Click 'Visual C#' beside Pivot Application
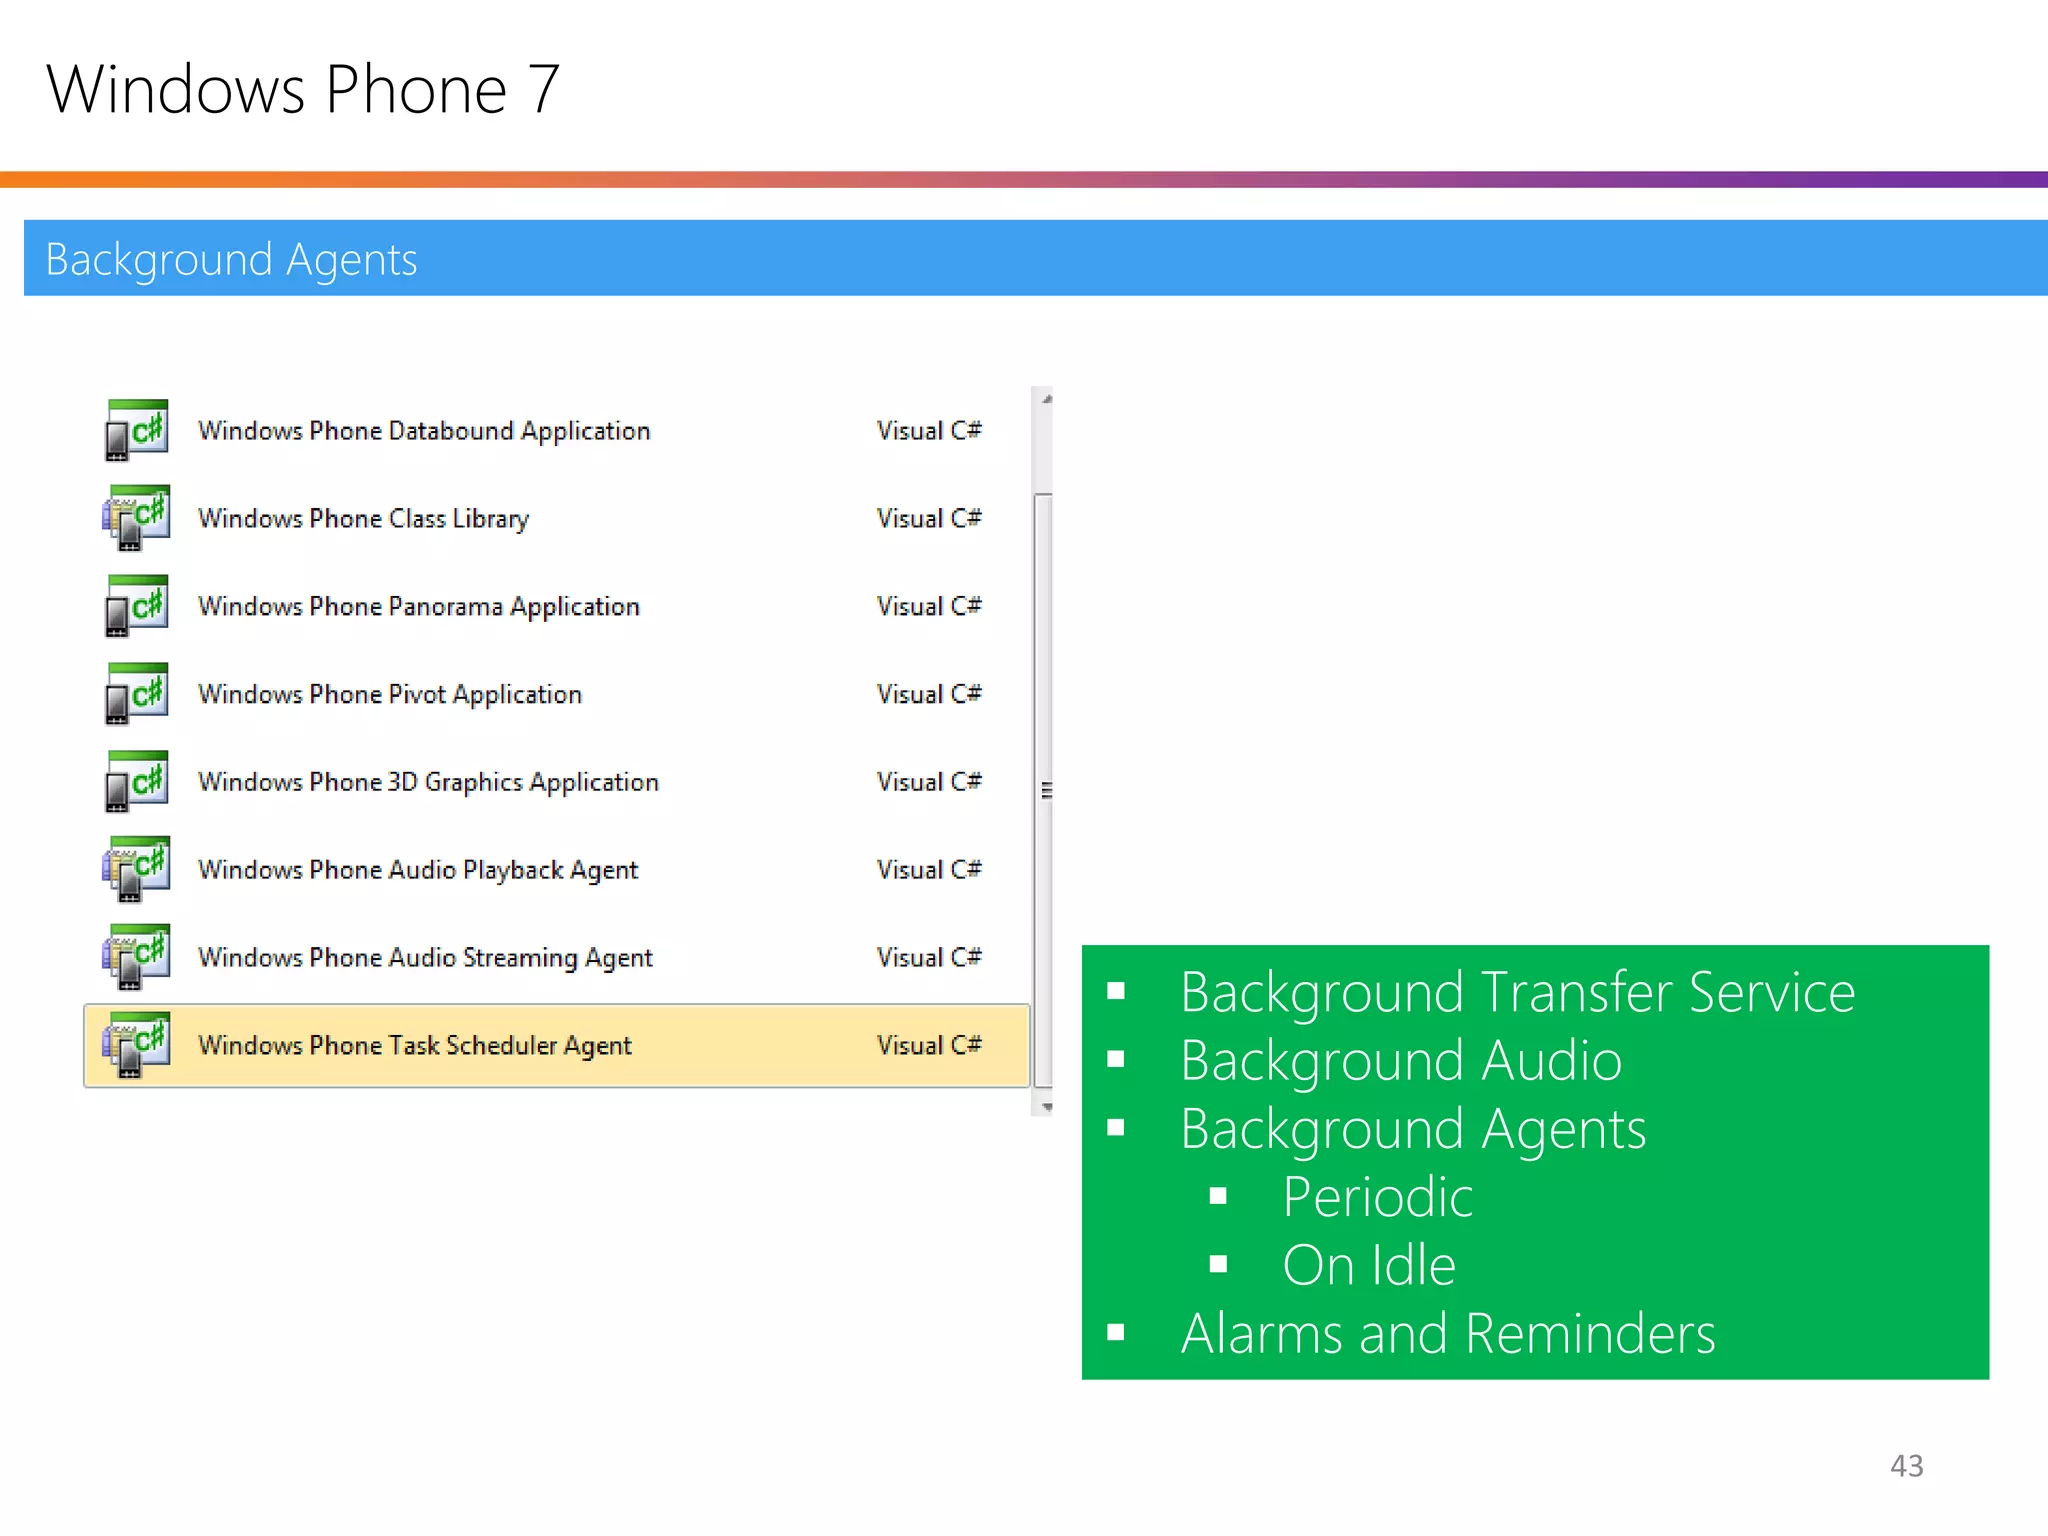Image resolution: width=2048 pixels, height=1536 pixels. pos(929,694)
